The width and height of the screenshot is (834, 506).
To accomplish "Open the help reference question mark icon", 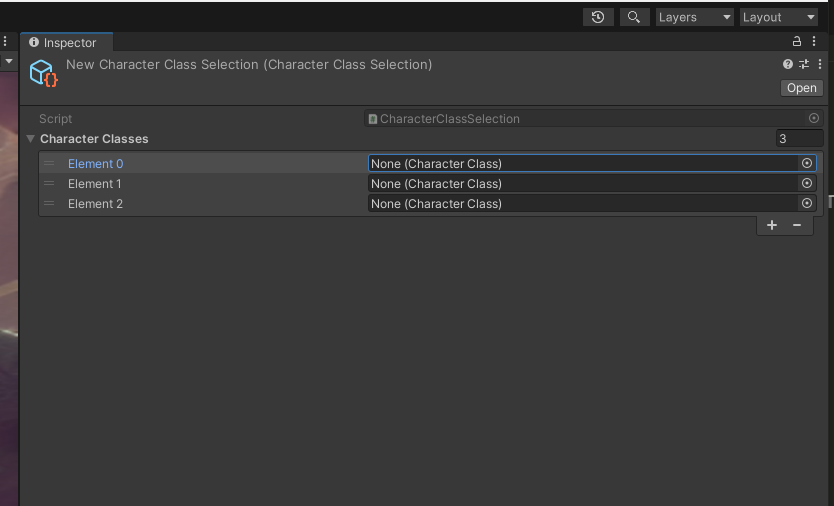I will click(788, 64).
